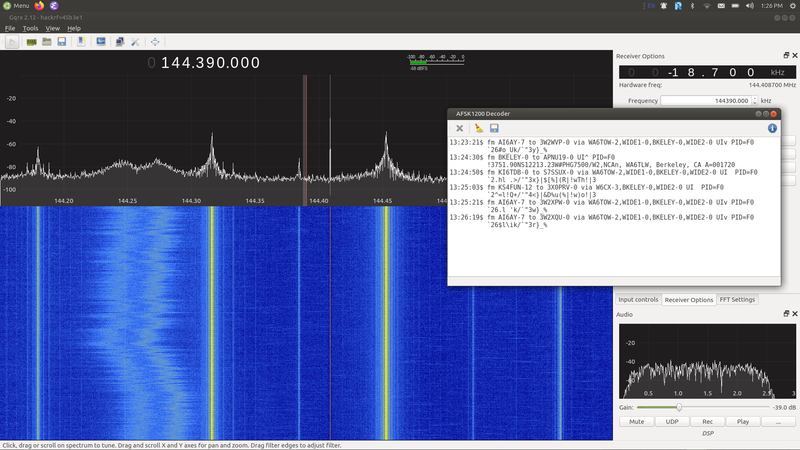Open the Tools menu
Viewport: 800px width, 450px height.
pos(30,29)
